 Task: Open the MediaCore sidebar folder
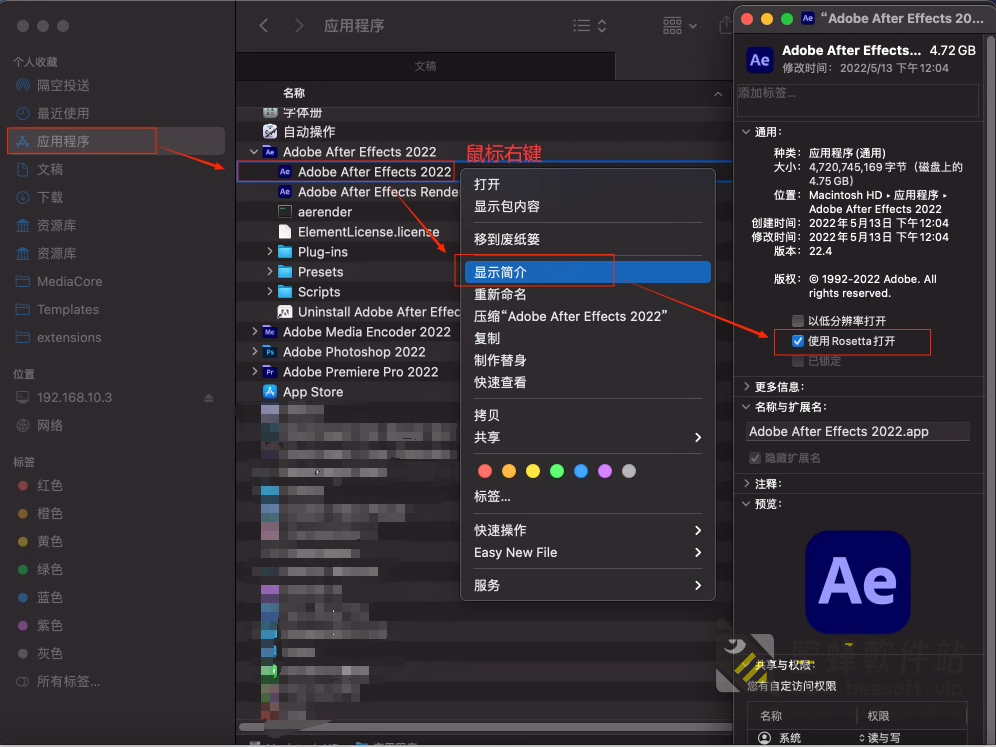pos(69,281)
